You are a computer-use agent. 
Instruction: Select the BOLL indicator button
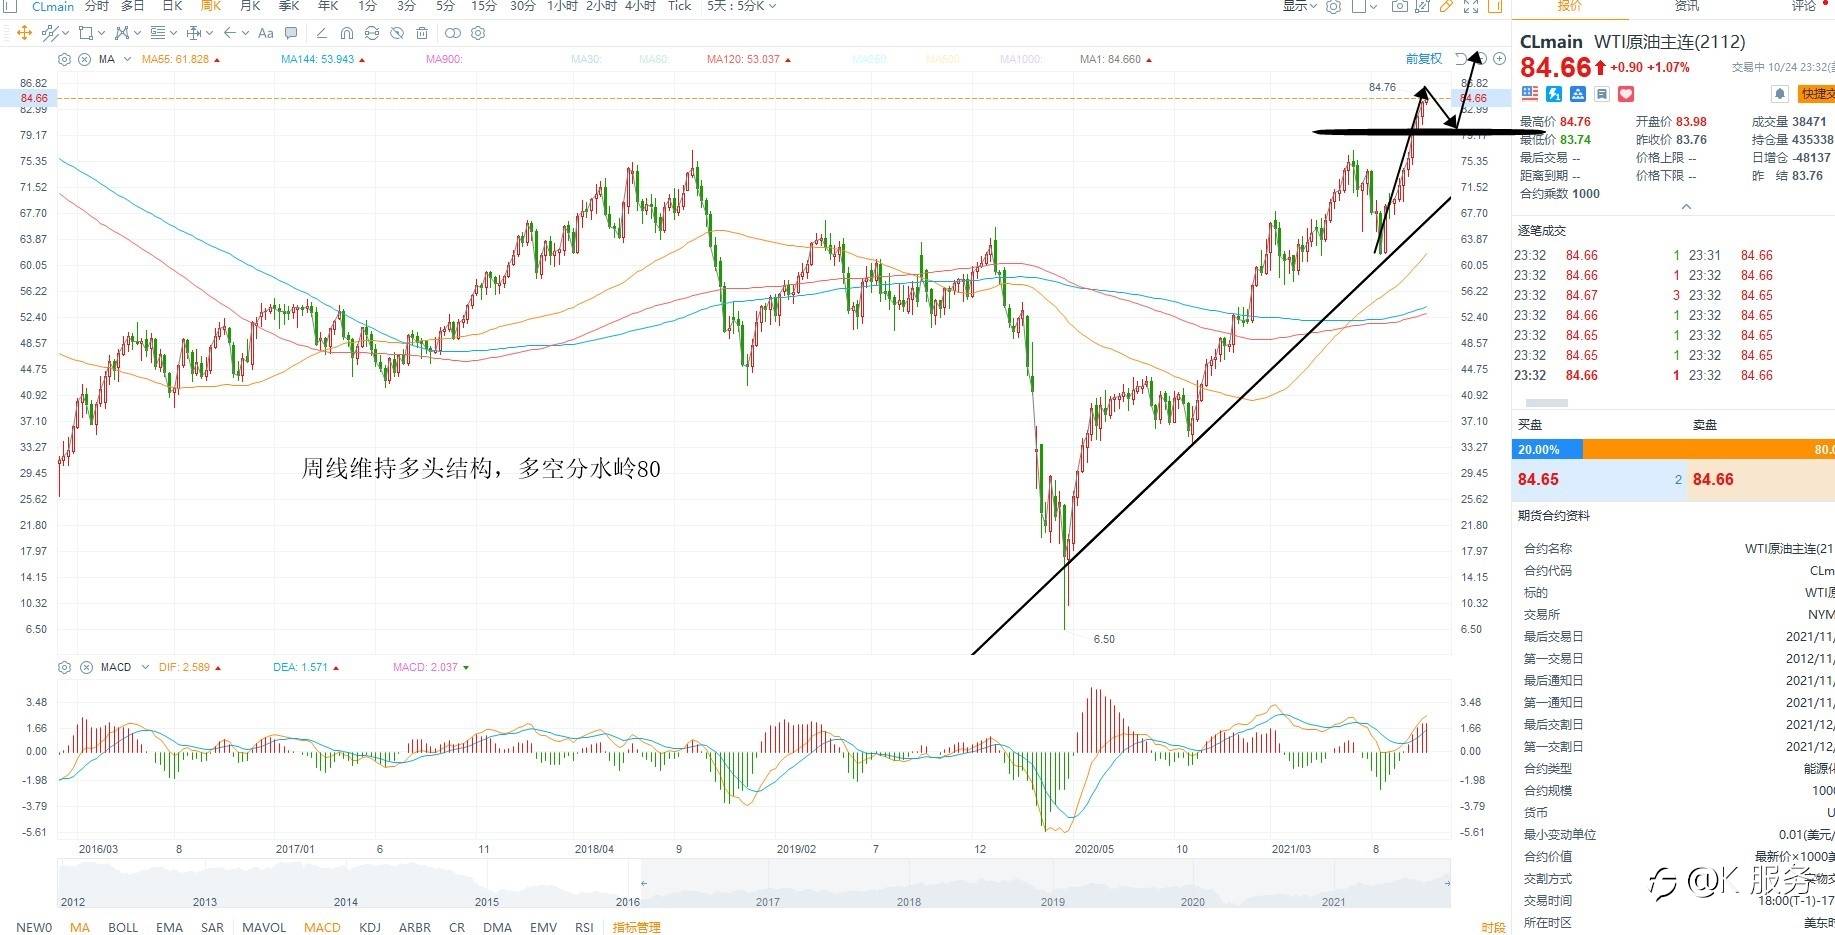123,927
